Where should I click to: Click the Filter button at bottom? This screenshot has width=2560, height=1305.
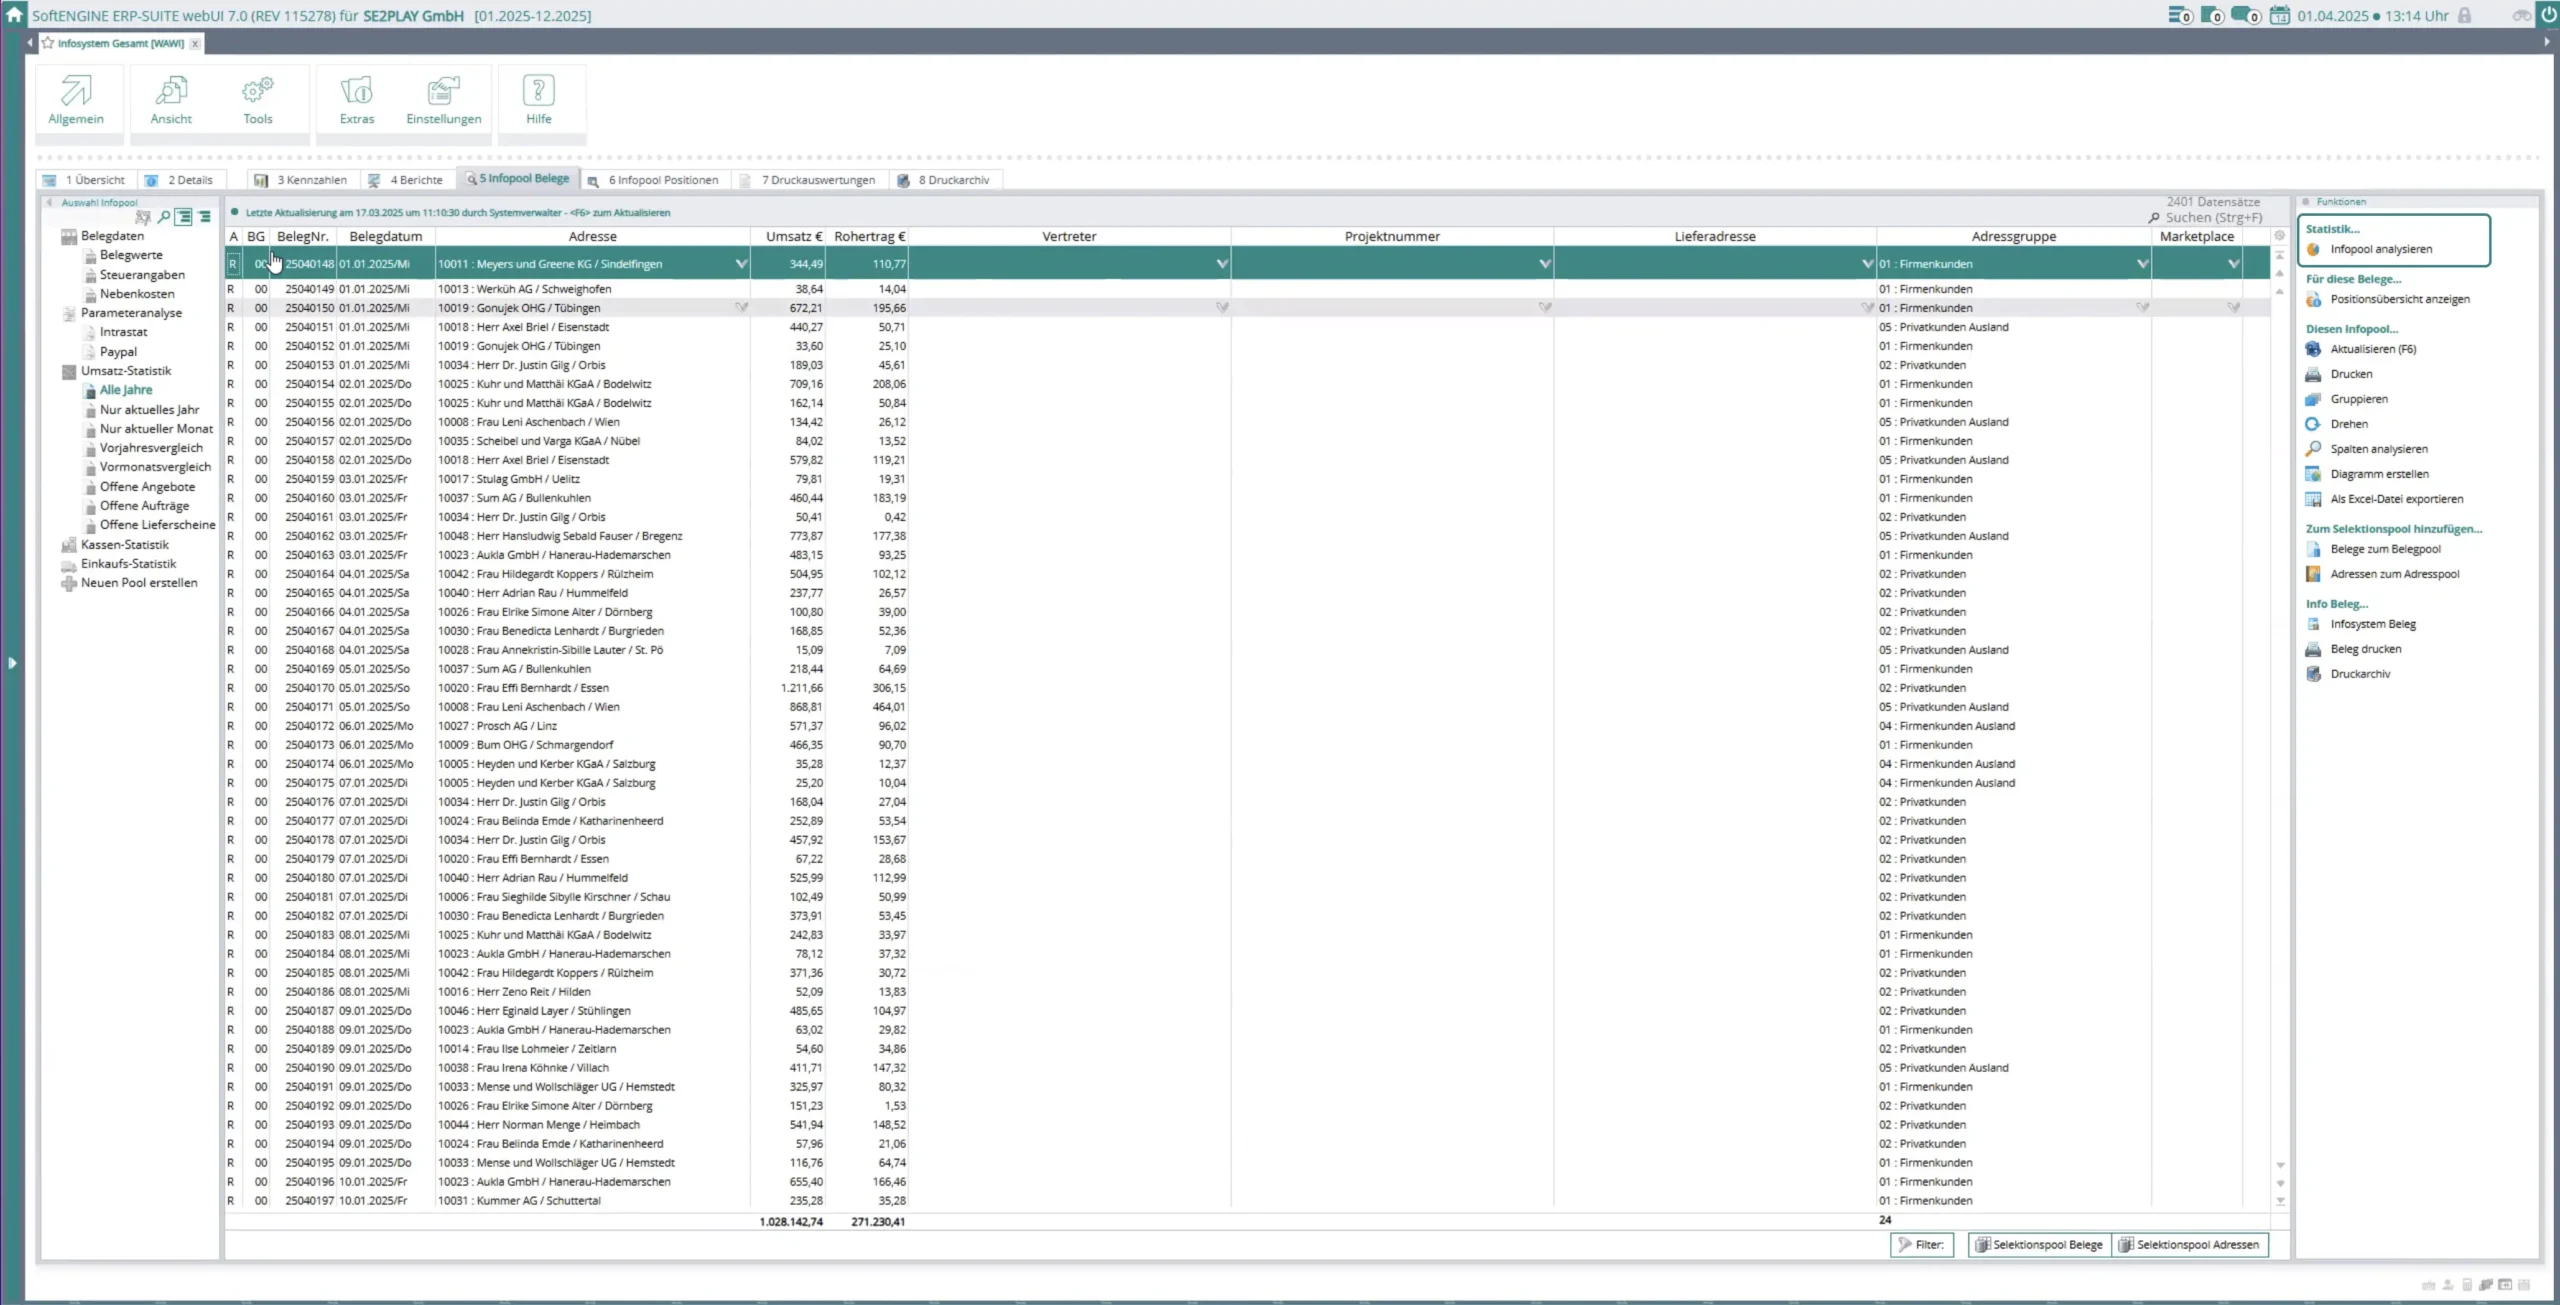[1921, 1245]
